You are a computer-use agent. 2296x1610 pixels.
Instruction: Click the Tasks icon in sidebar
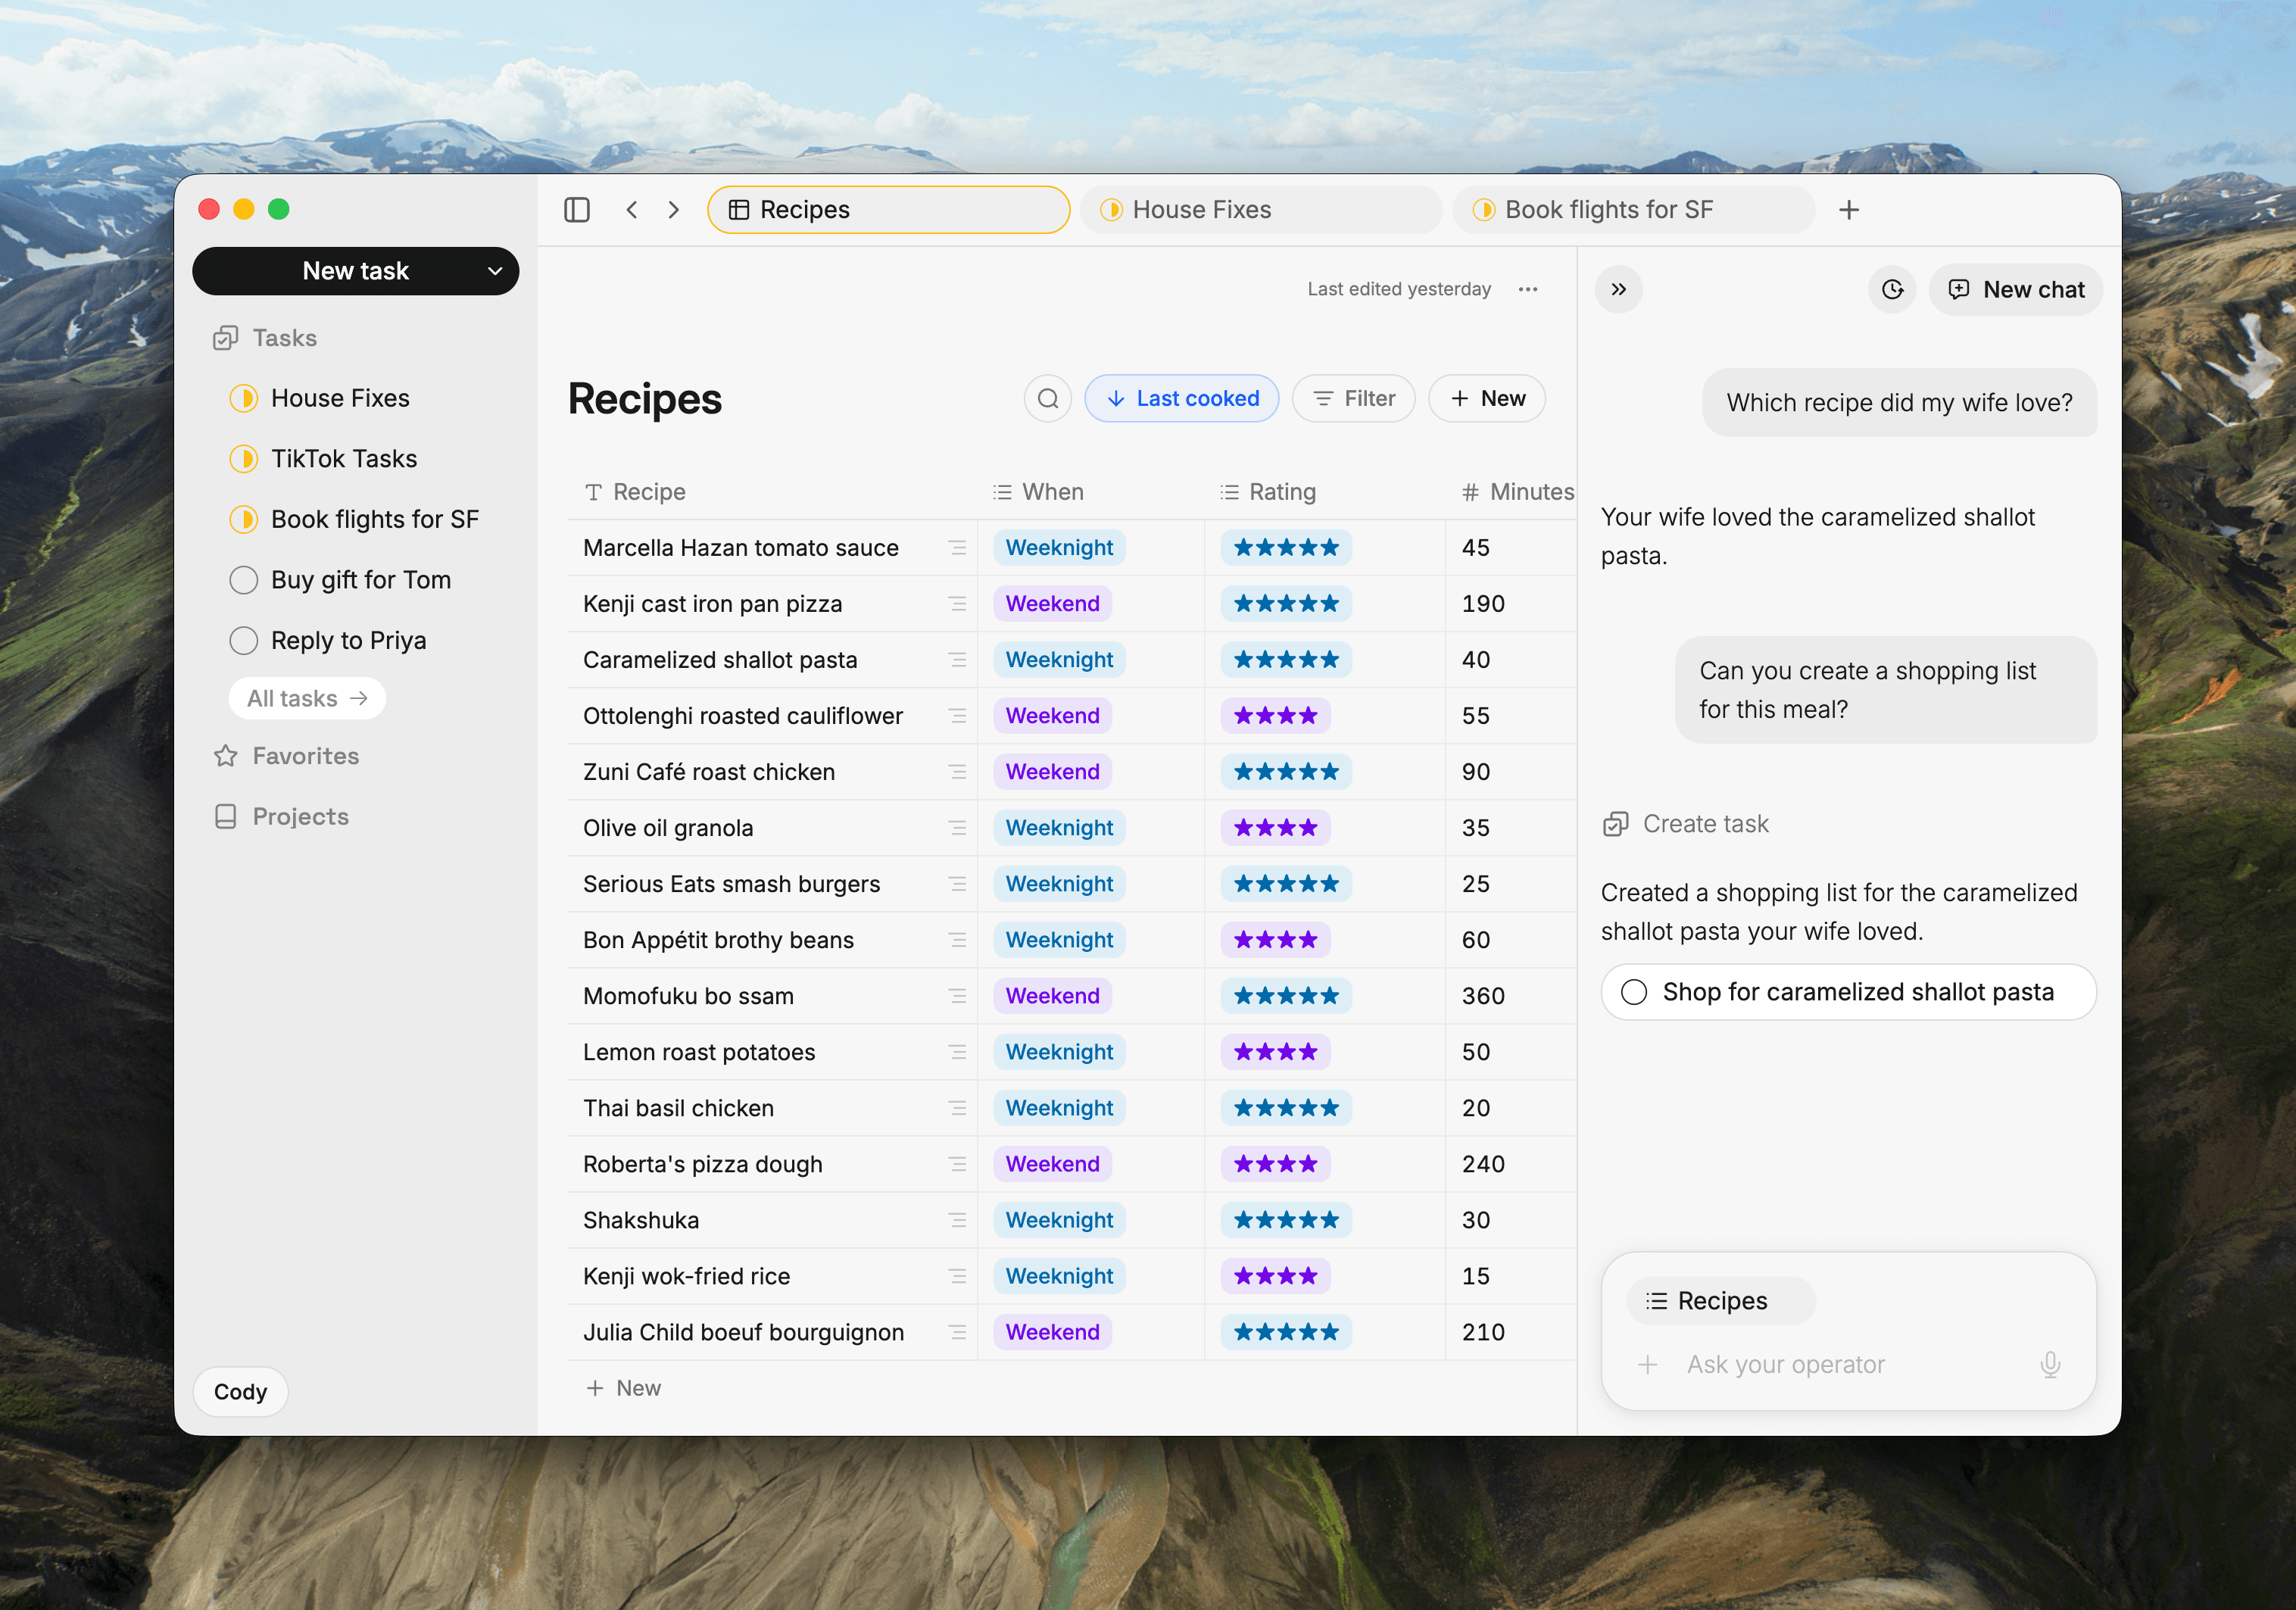pos(226,338)
